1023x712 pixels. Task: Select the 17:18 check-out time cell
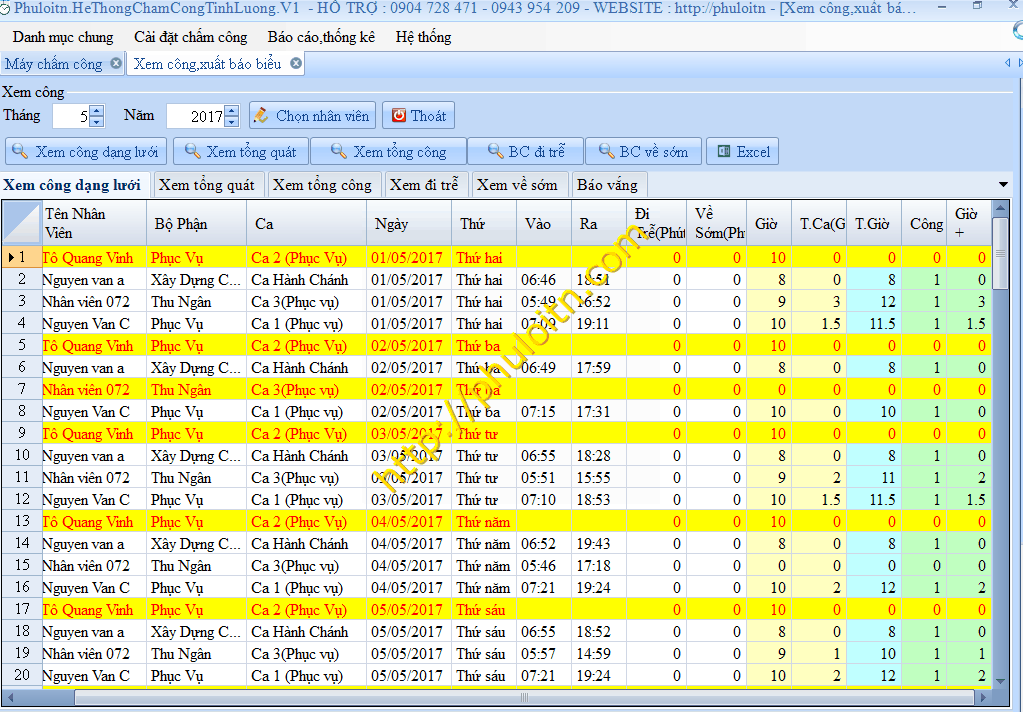coord(598,566)
